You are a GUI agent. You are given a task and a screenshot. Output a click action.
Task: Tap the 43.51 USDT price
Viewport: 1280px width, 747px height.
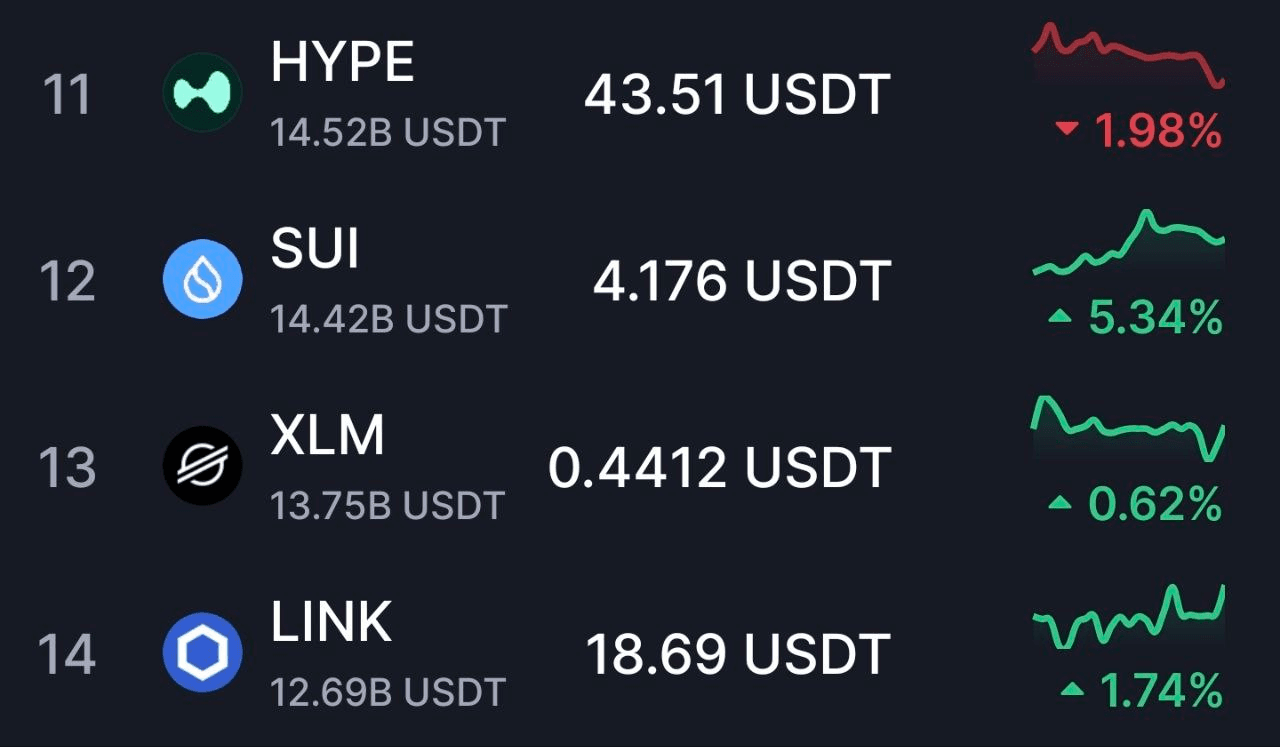coord(737,96)
